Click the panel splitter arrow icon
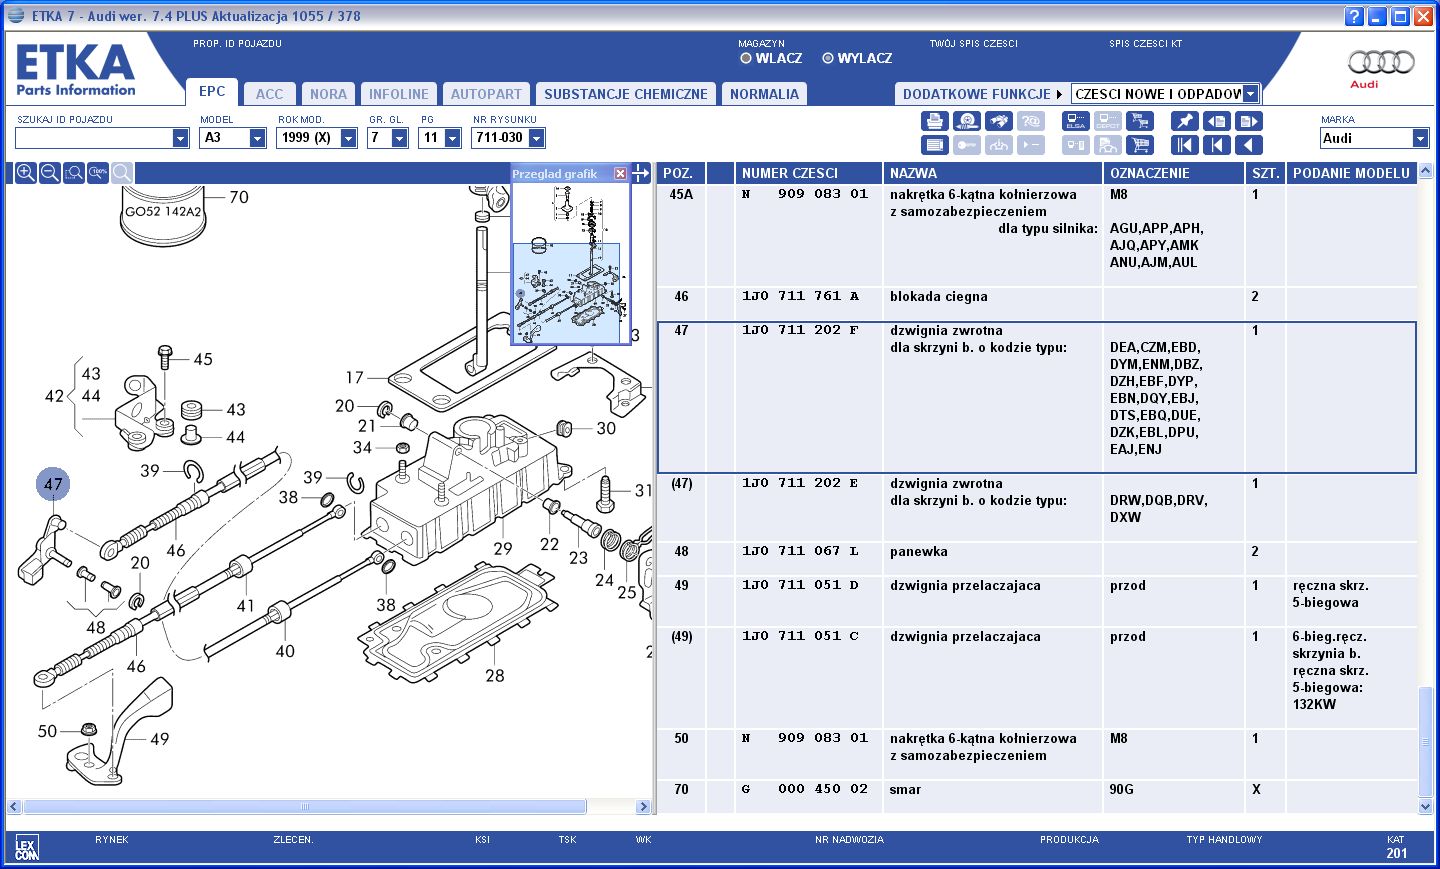 [x=641, y=173]
